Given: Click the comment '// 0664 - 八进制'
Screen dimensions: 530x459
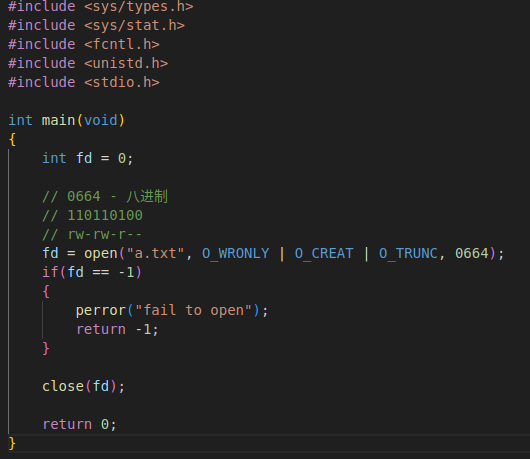Looking at the screenshot, I should tap(105, 196).
